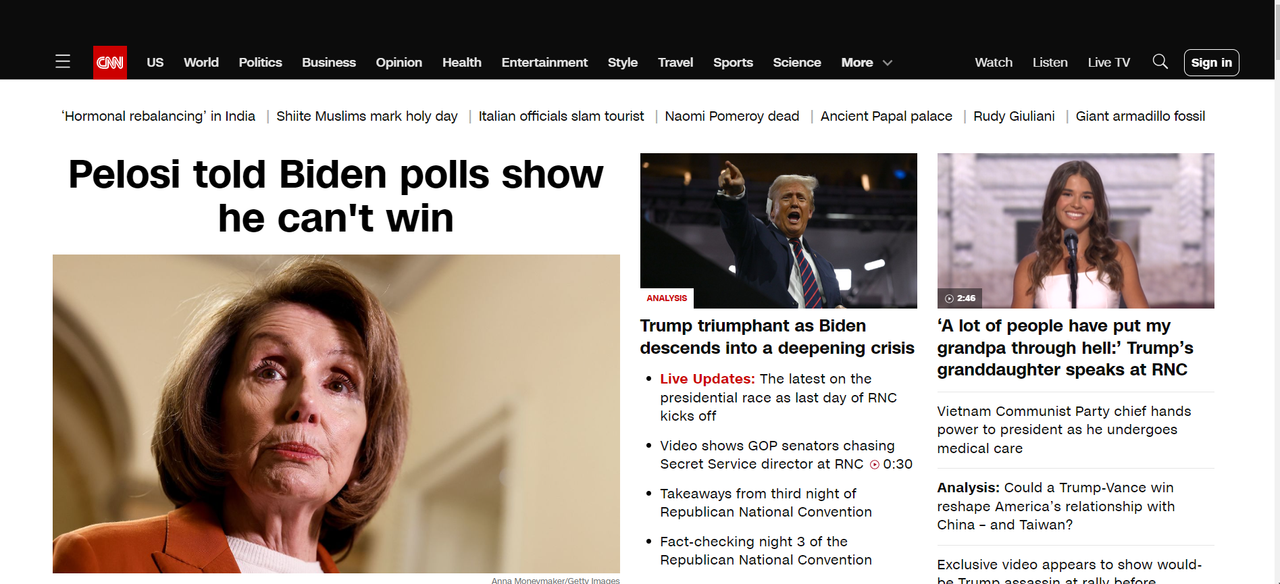Screen dimensions: 1280x584
Task: Click the Trump pointing photo
Action: [778, 230]
